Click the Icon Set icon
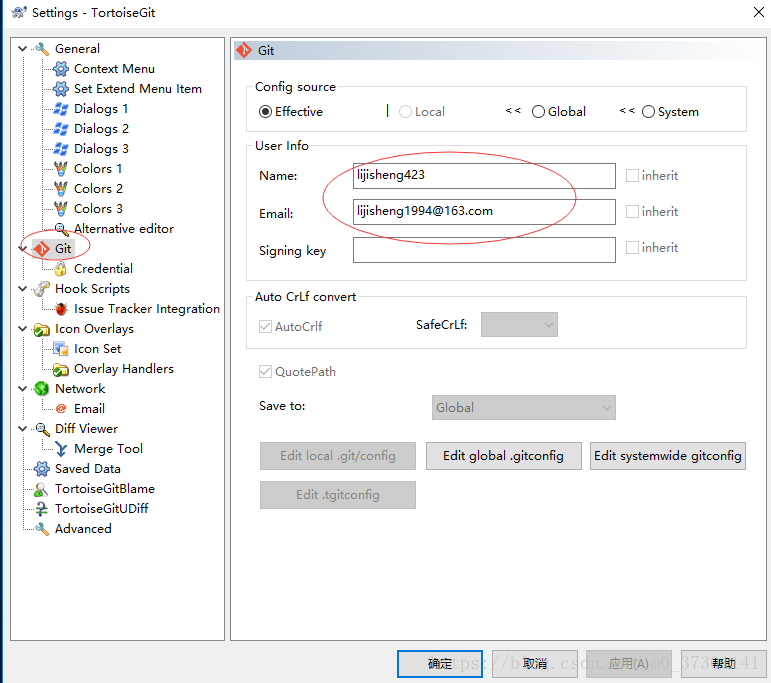This screenshot has height=683, width=771. click(x=61, y=349)
